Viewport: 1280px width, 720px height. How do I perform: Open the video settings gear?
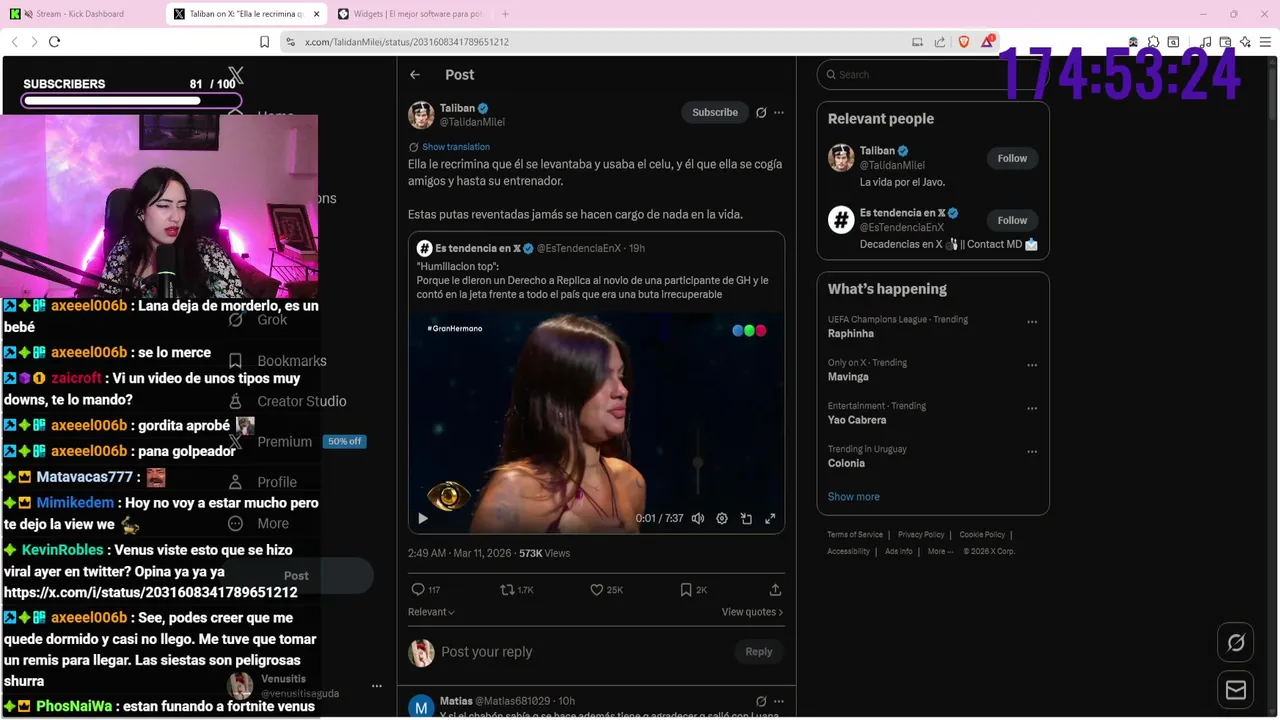pos(722,518)
